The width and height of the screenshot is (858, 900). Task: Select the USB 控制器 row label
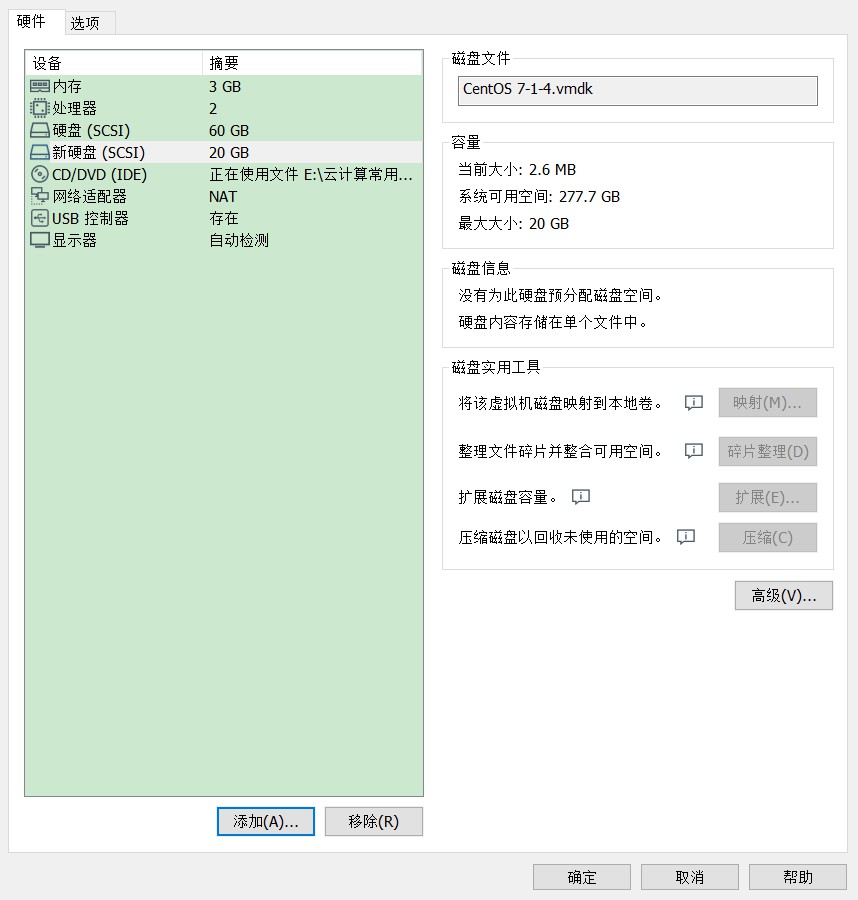[x=90, y=218]
